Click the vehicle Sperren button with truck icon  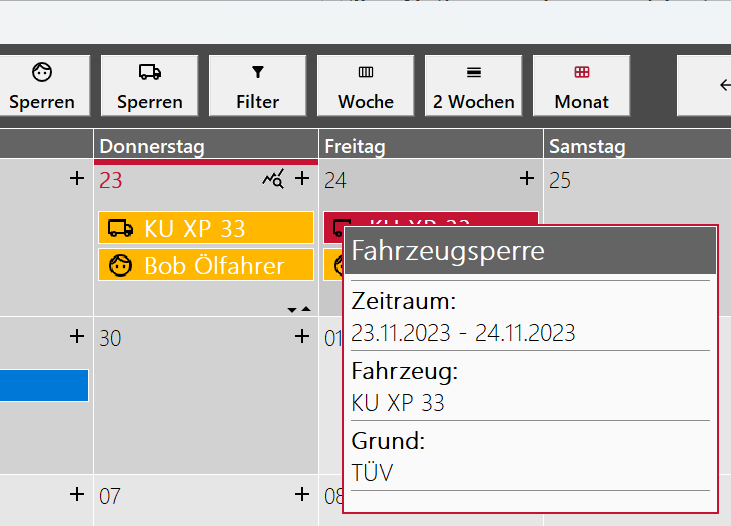pyautogui.click(x=150, y=86)
